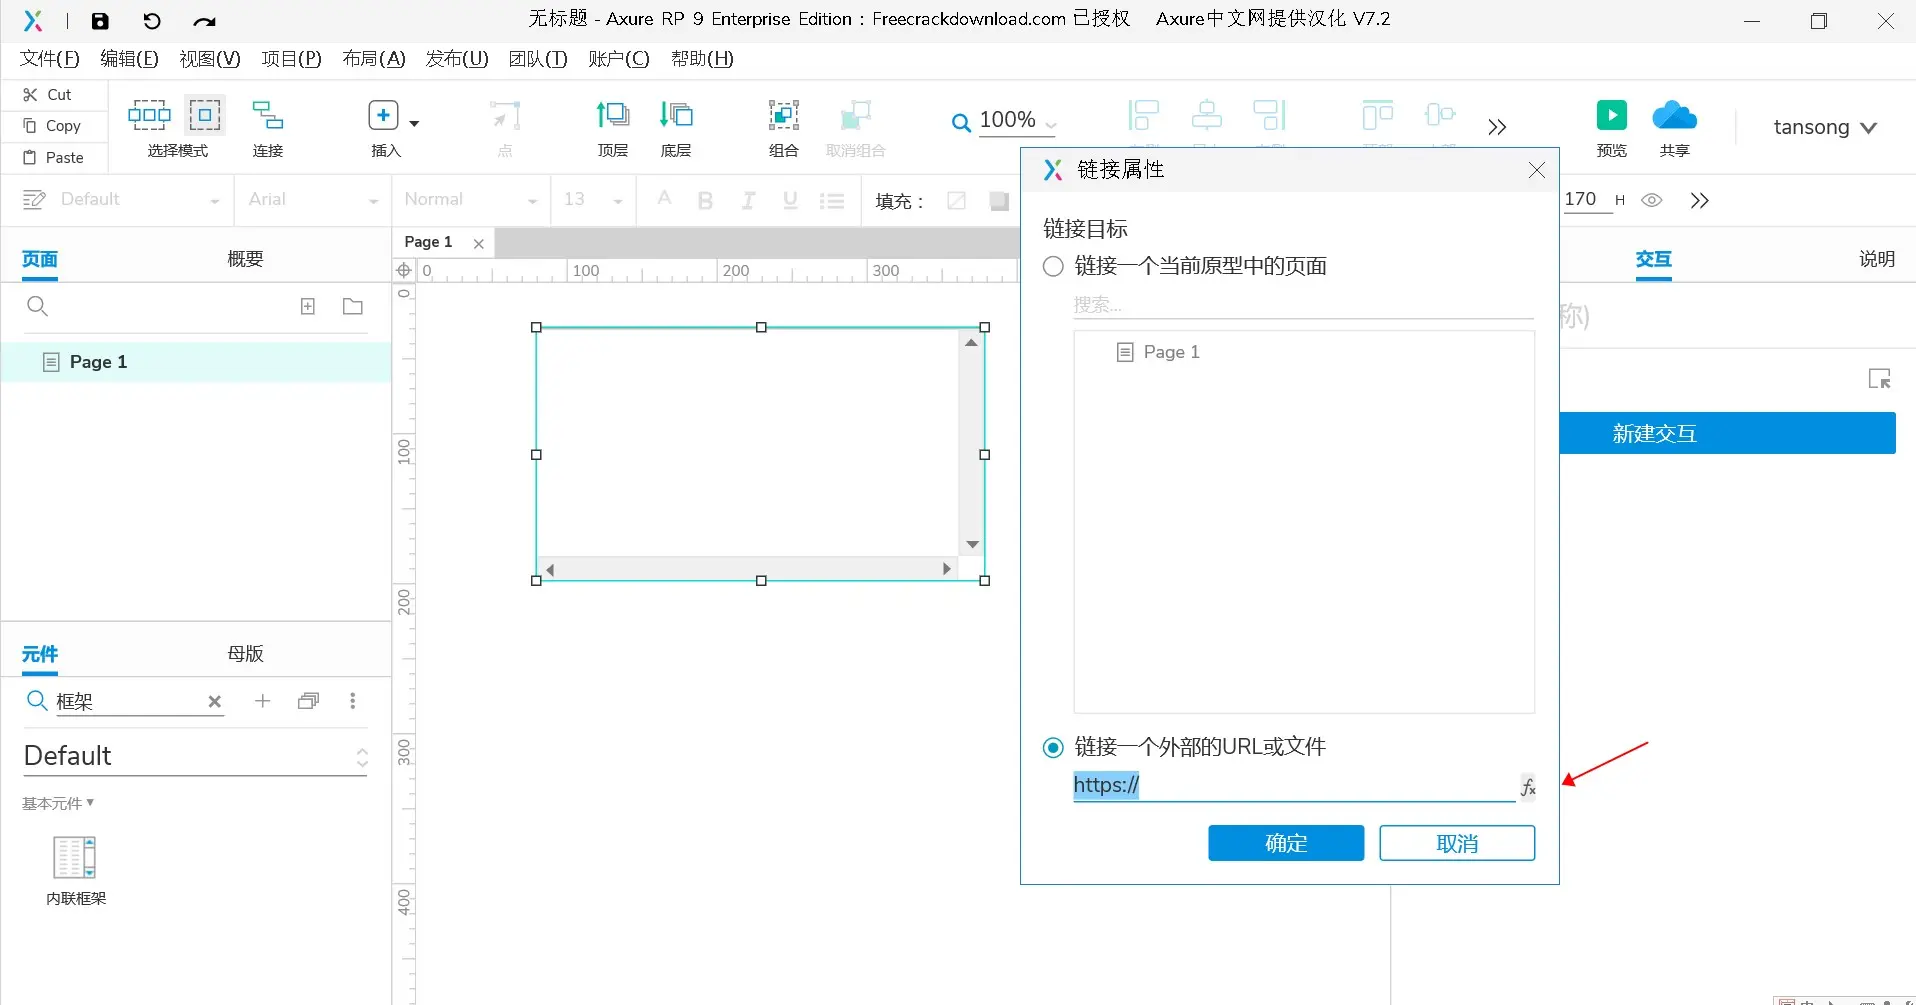Toggle underline text formatting

790,200
